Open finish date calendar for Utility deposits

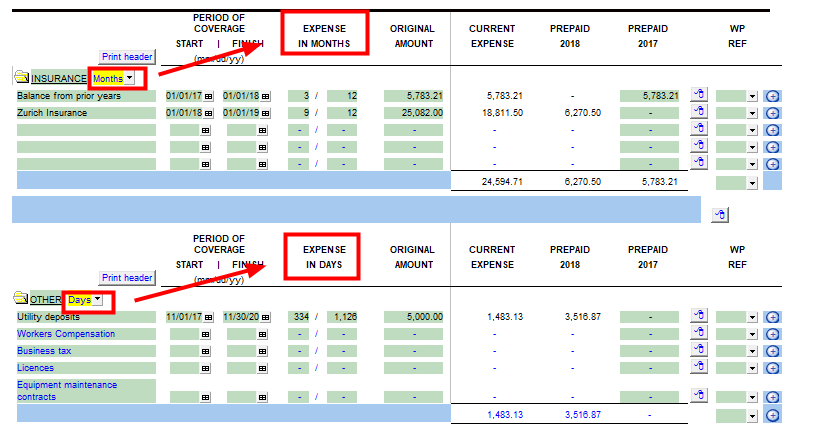[x=265, y=317]
